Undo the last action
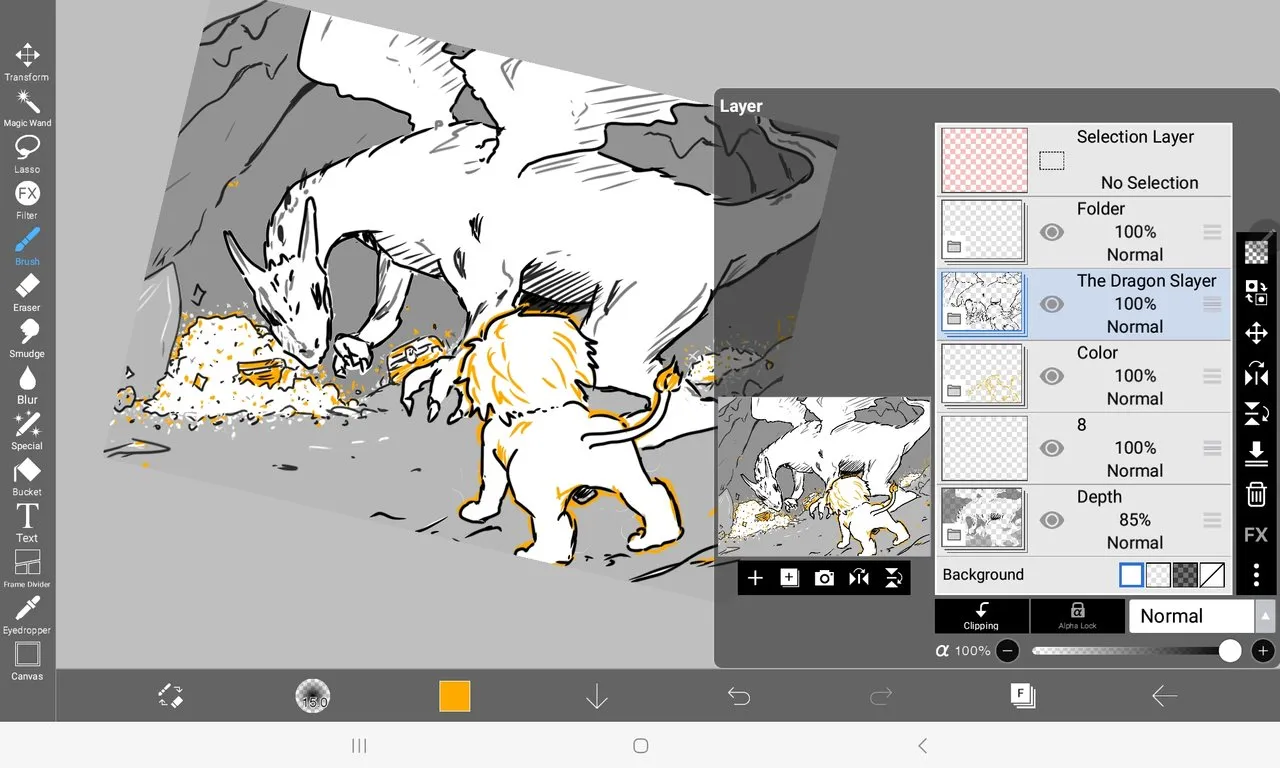The width and height of the screenshot is (1280, 768). point(739,696)
